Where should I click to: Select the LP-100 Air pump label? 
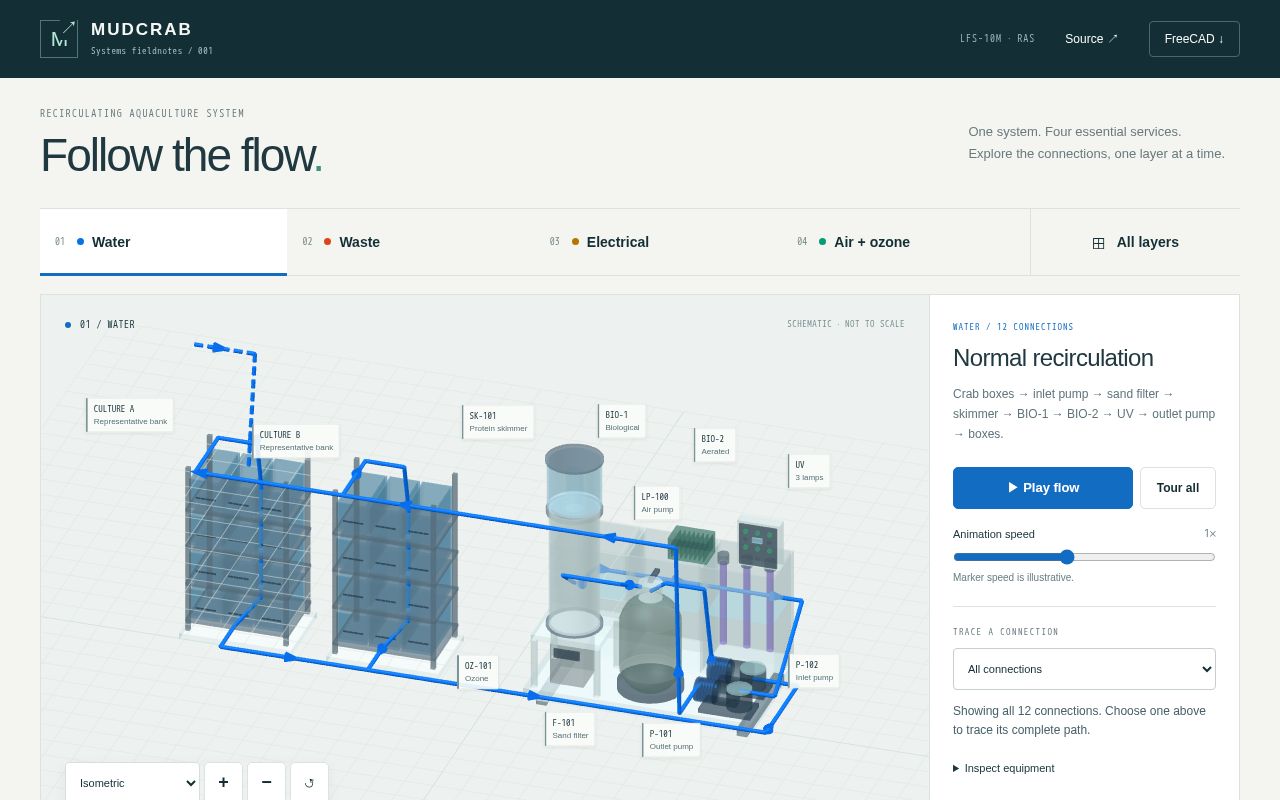click(657, 503)
